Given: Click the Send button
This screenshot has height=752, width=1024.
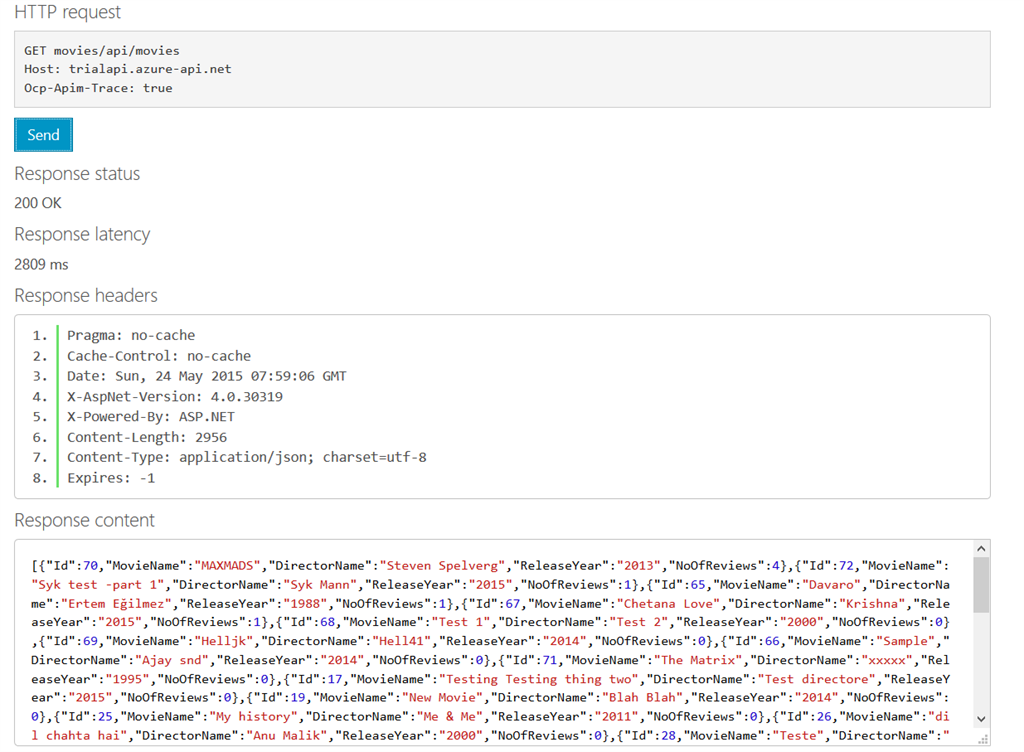Looking at the screenshot, I should point(43,135).
